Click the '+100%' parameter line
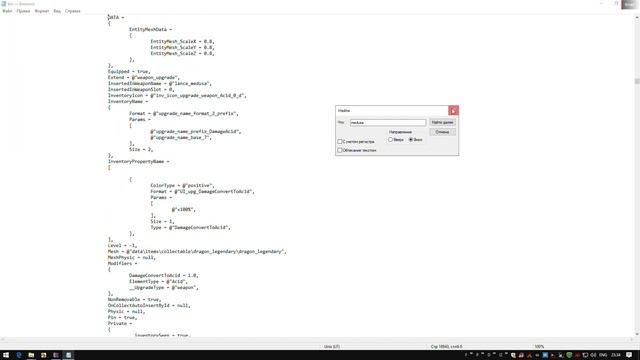The height and width of the screenshot is (360, 640). tap(184, 209)
